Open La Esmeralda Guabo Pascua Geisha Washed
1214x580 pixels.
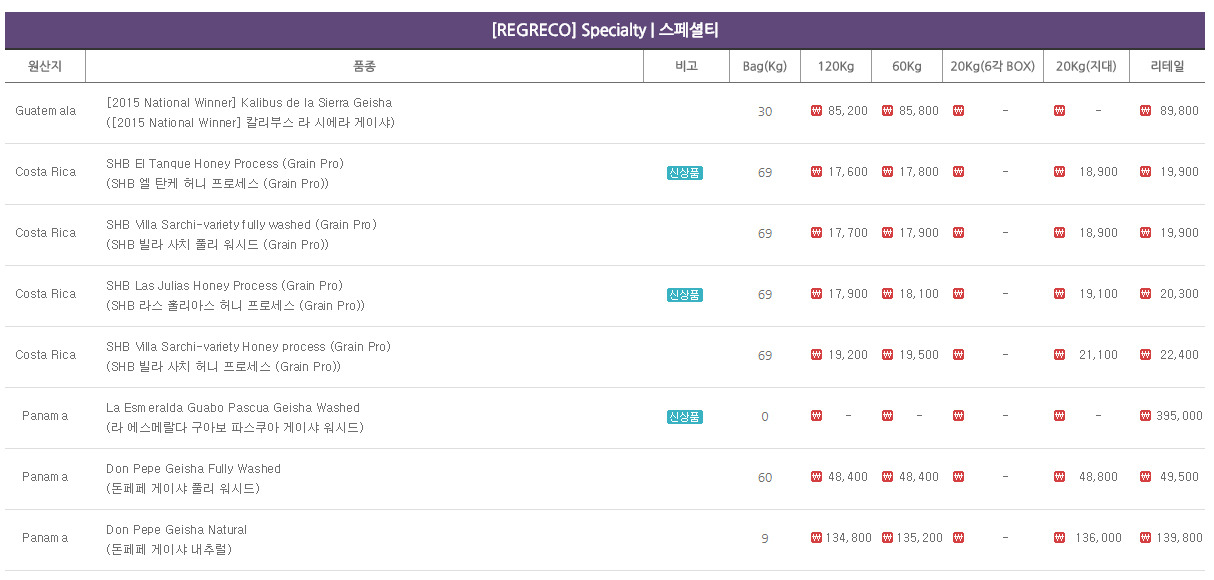pos(233,408)
